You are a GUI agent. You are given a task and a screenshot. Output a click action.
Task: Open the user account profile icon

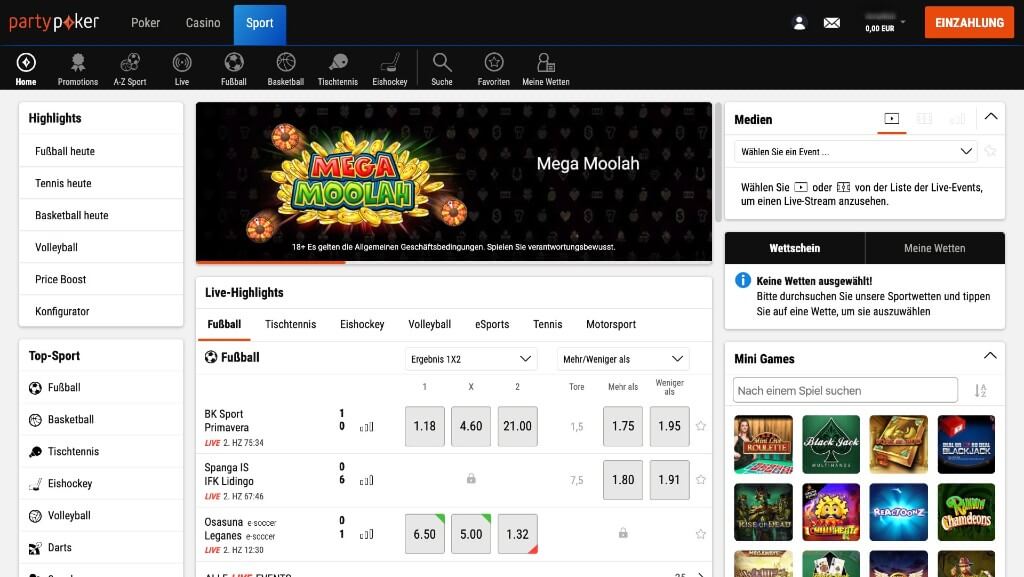pos(799,23)
